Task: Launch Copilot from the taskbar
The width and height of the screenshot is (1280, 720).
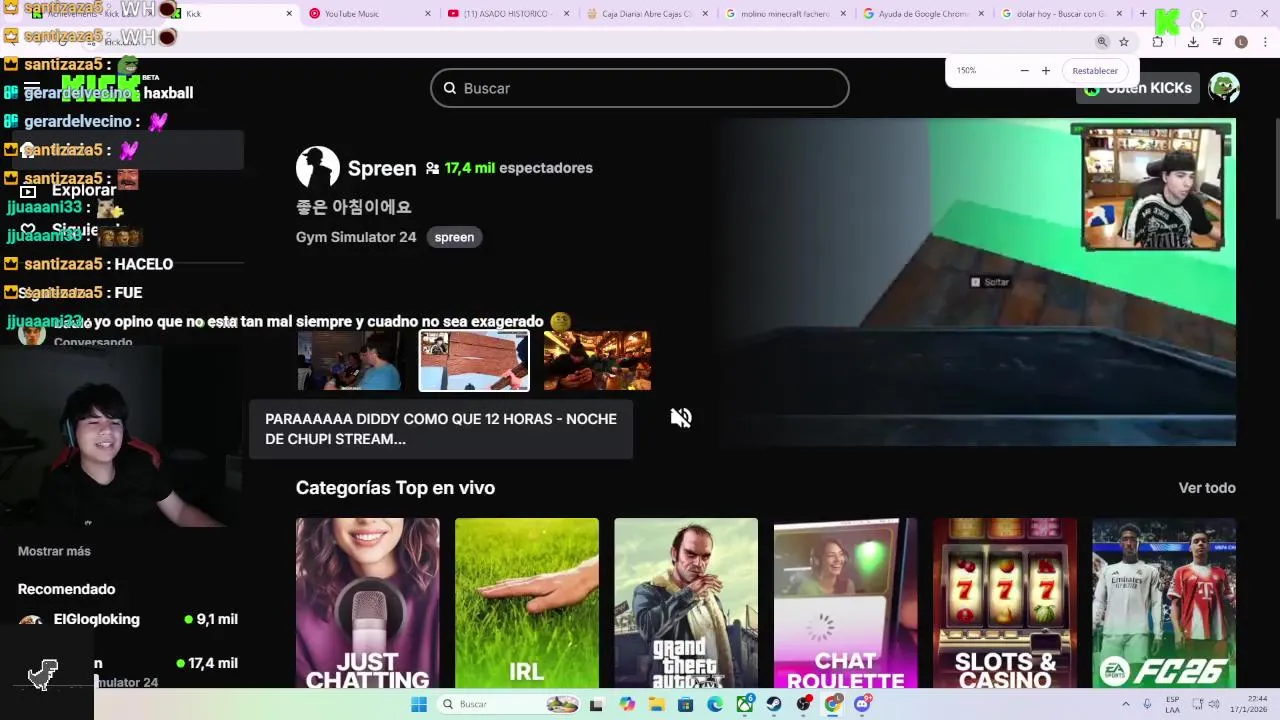Action: 627,704
